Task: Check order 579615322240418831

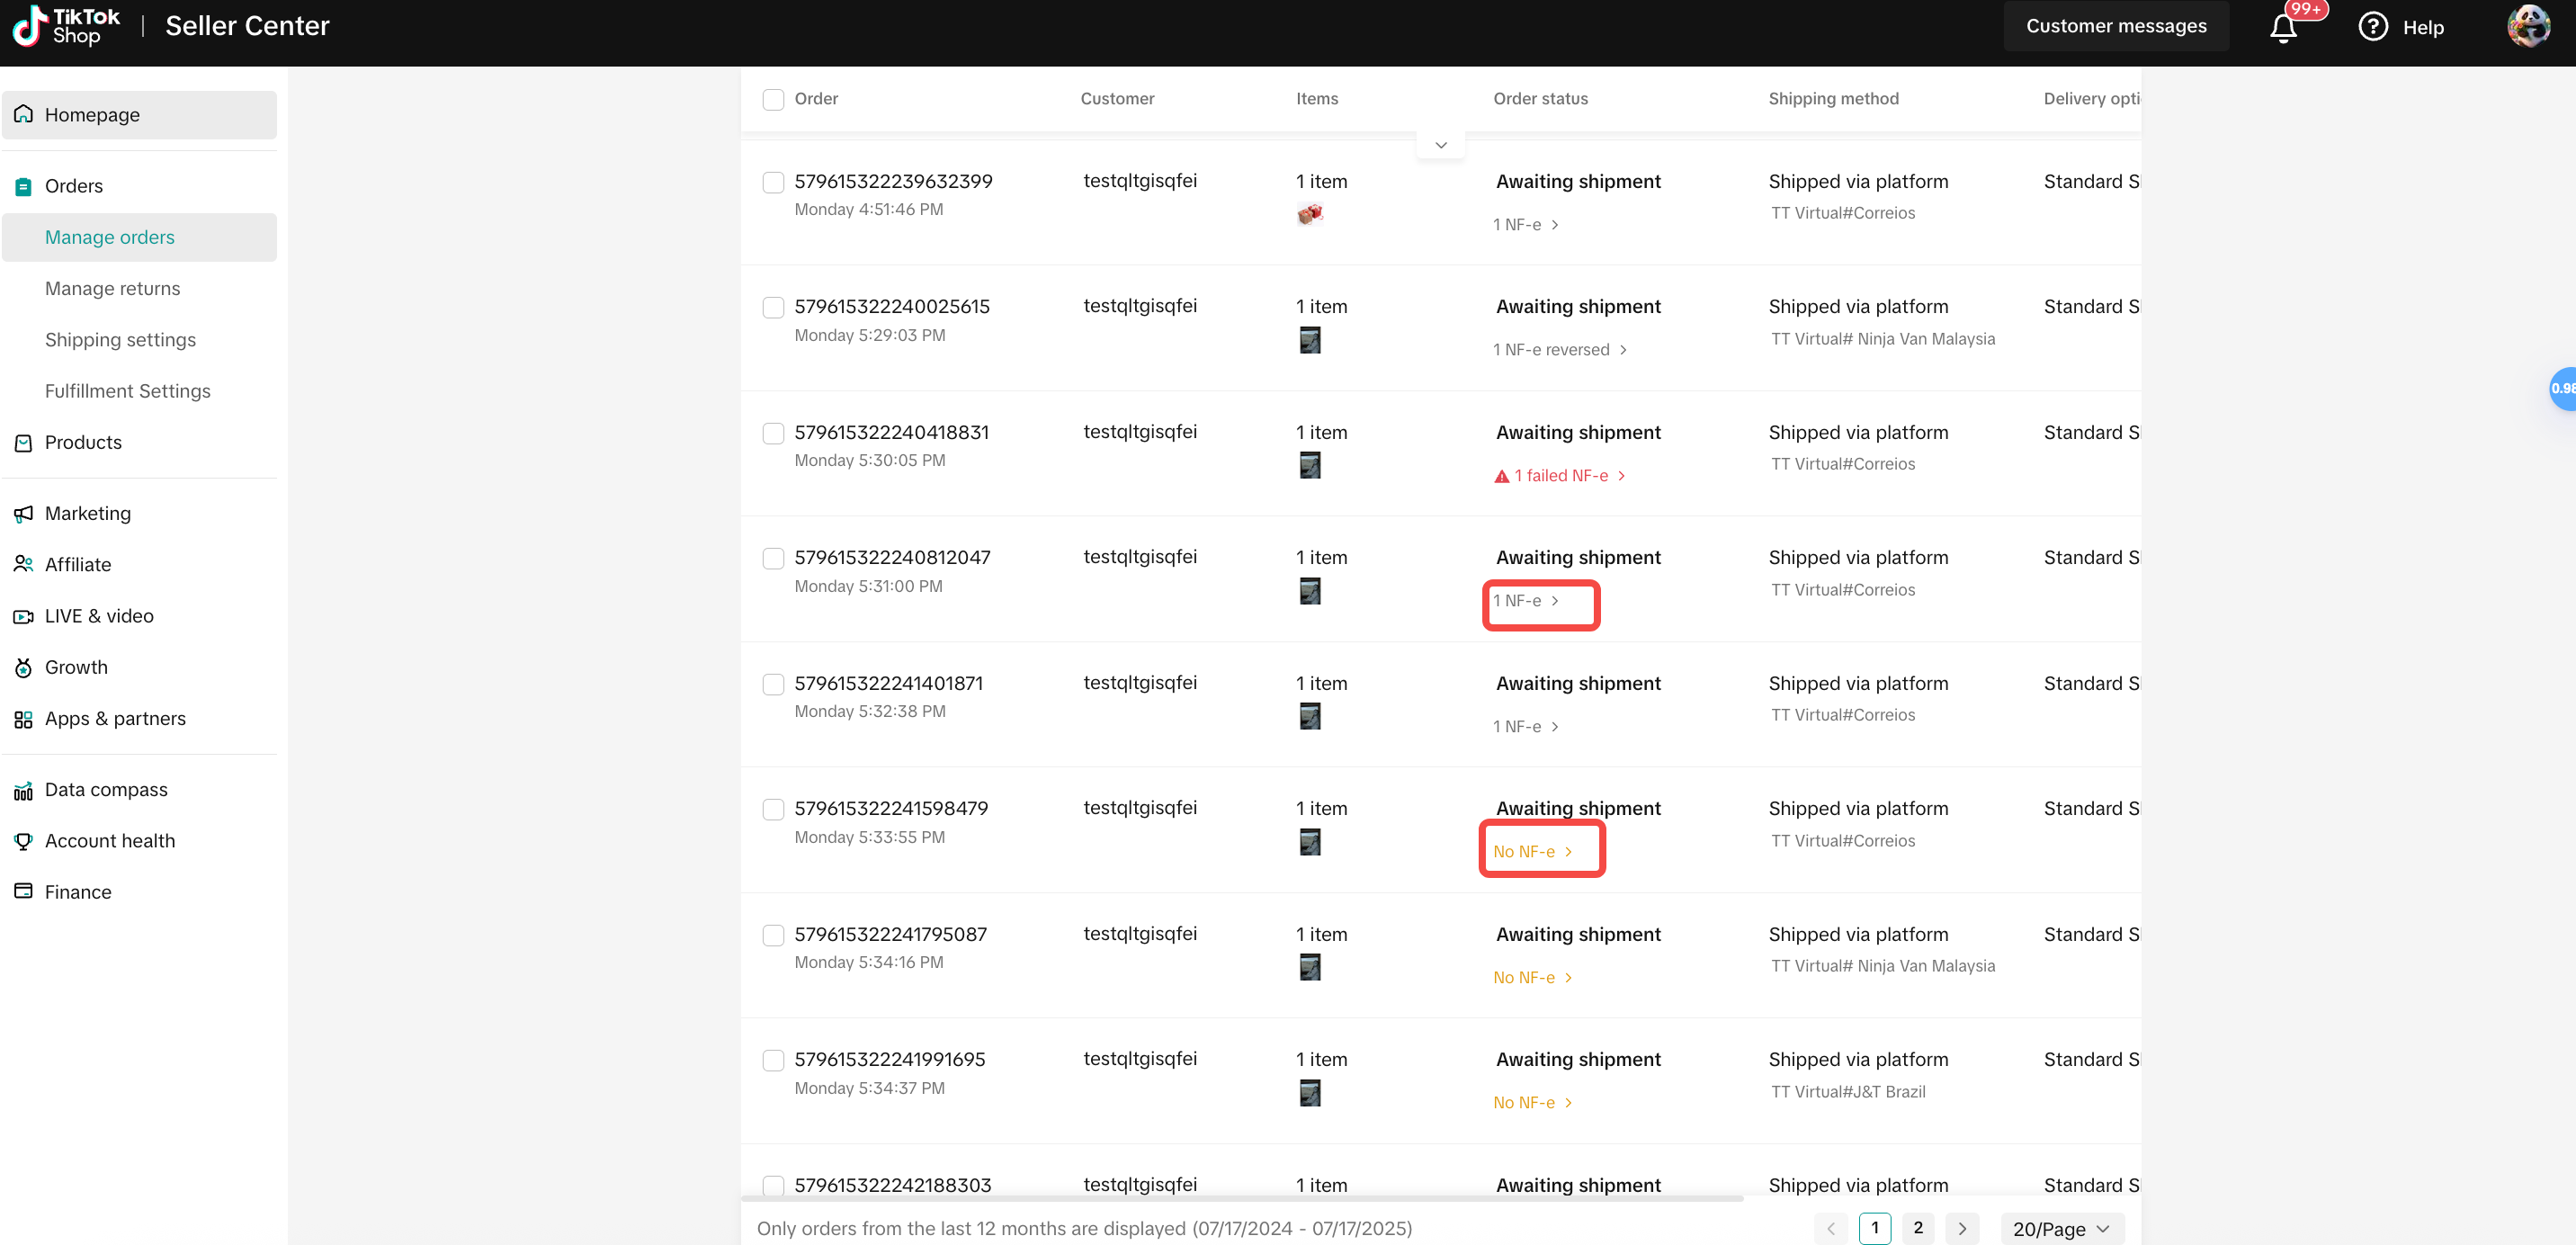Action: [773, 433]
